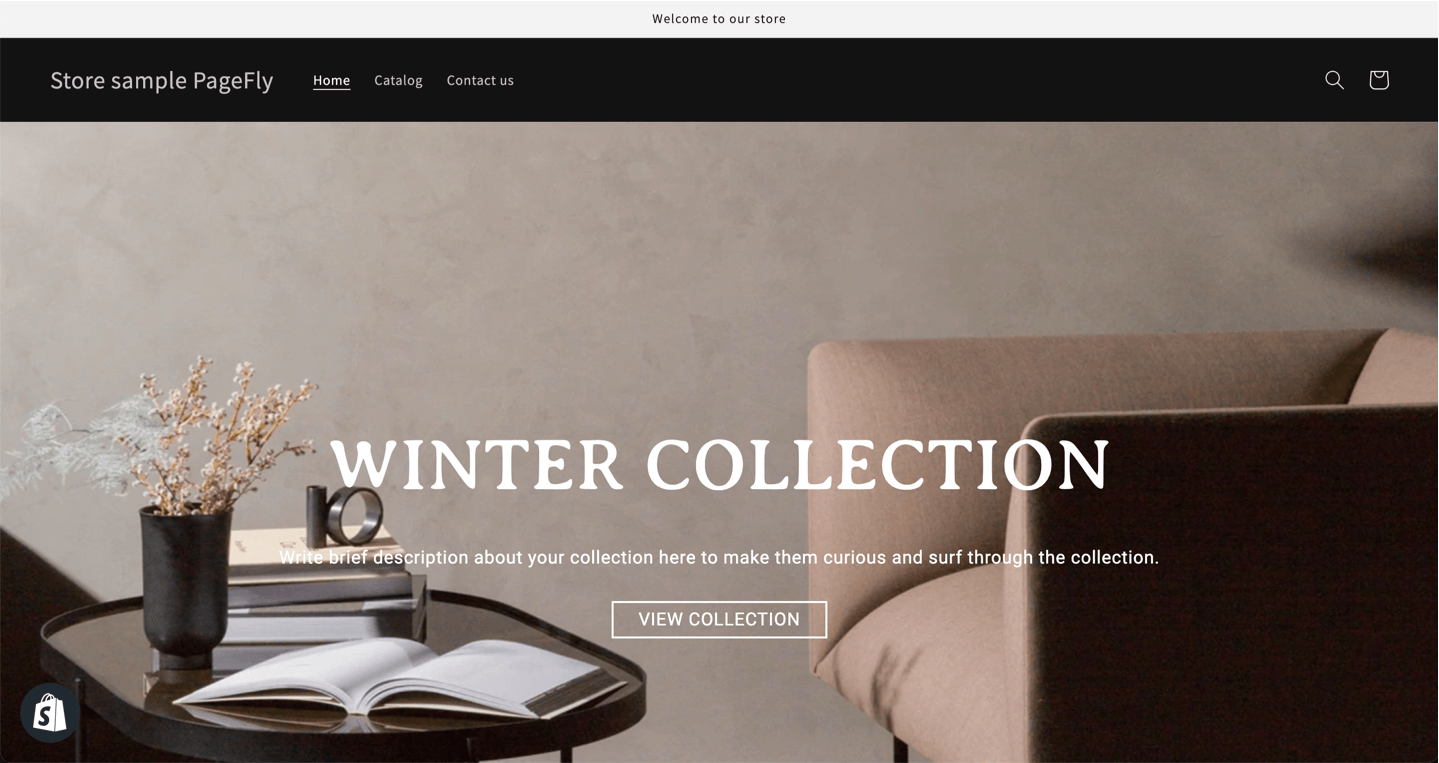Image resolution: width=1439 pixels, height=763 pixels.
Task: Open the Shopify chat bubble icon
Action: click(50, 712)
